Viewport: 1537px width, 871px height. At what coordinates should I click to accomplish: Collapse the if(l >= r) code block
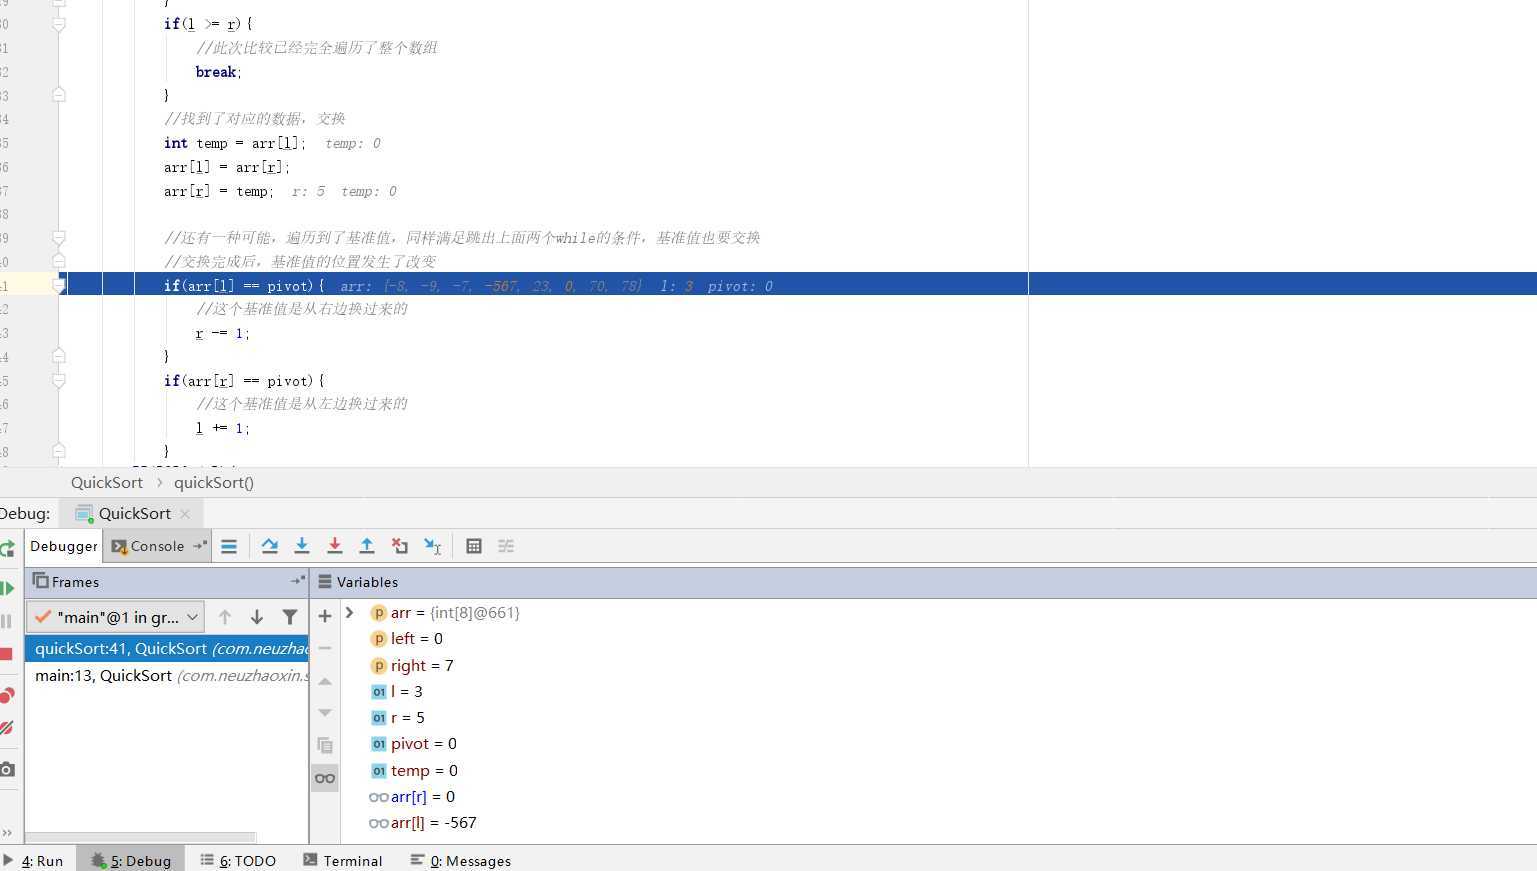[x=59, y=24]
